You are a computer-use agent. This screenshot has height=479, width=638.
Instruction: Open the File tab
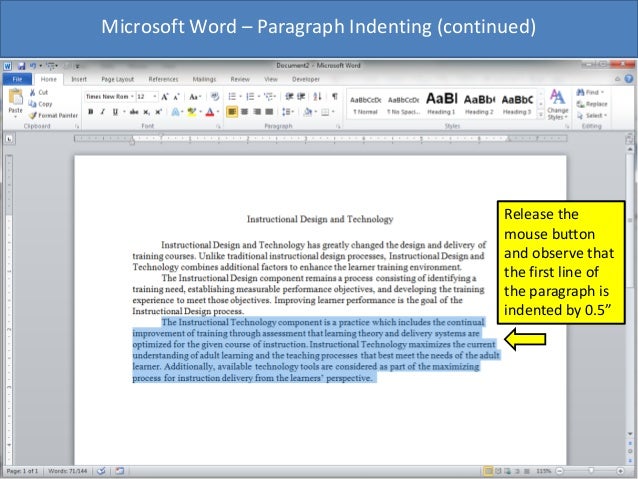click(17, 79)
